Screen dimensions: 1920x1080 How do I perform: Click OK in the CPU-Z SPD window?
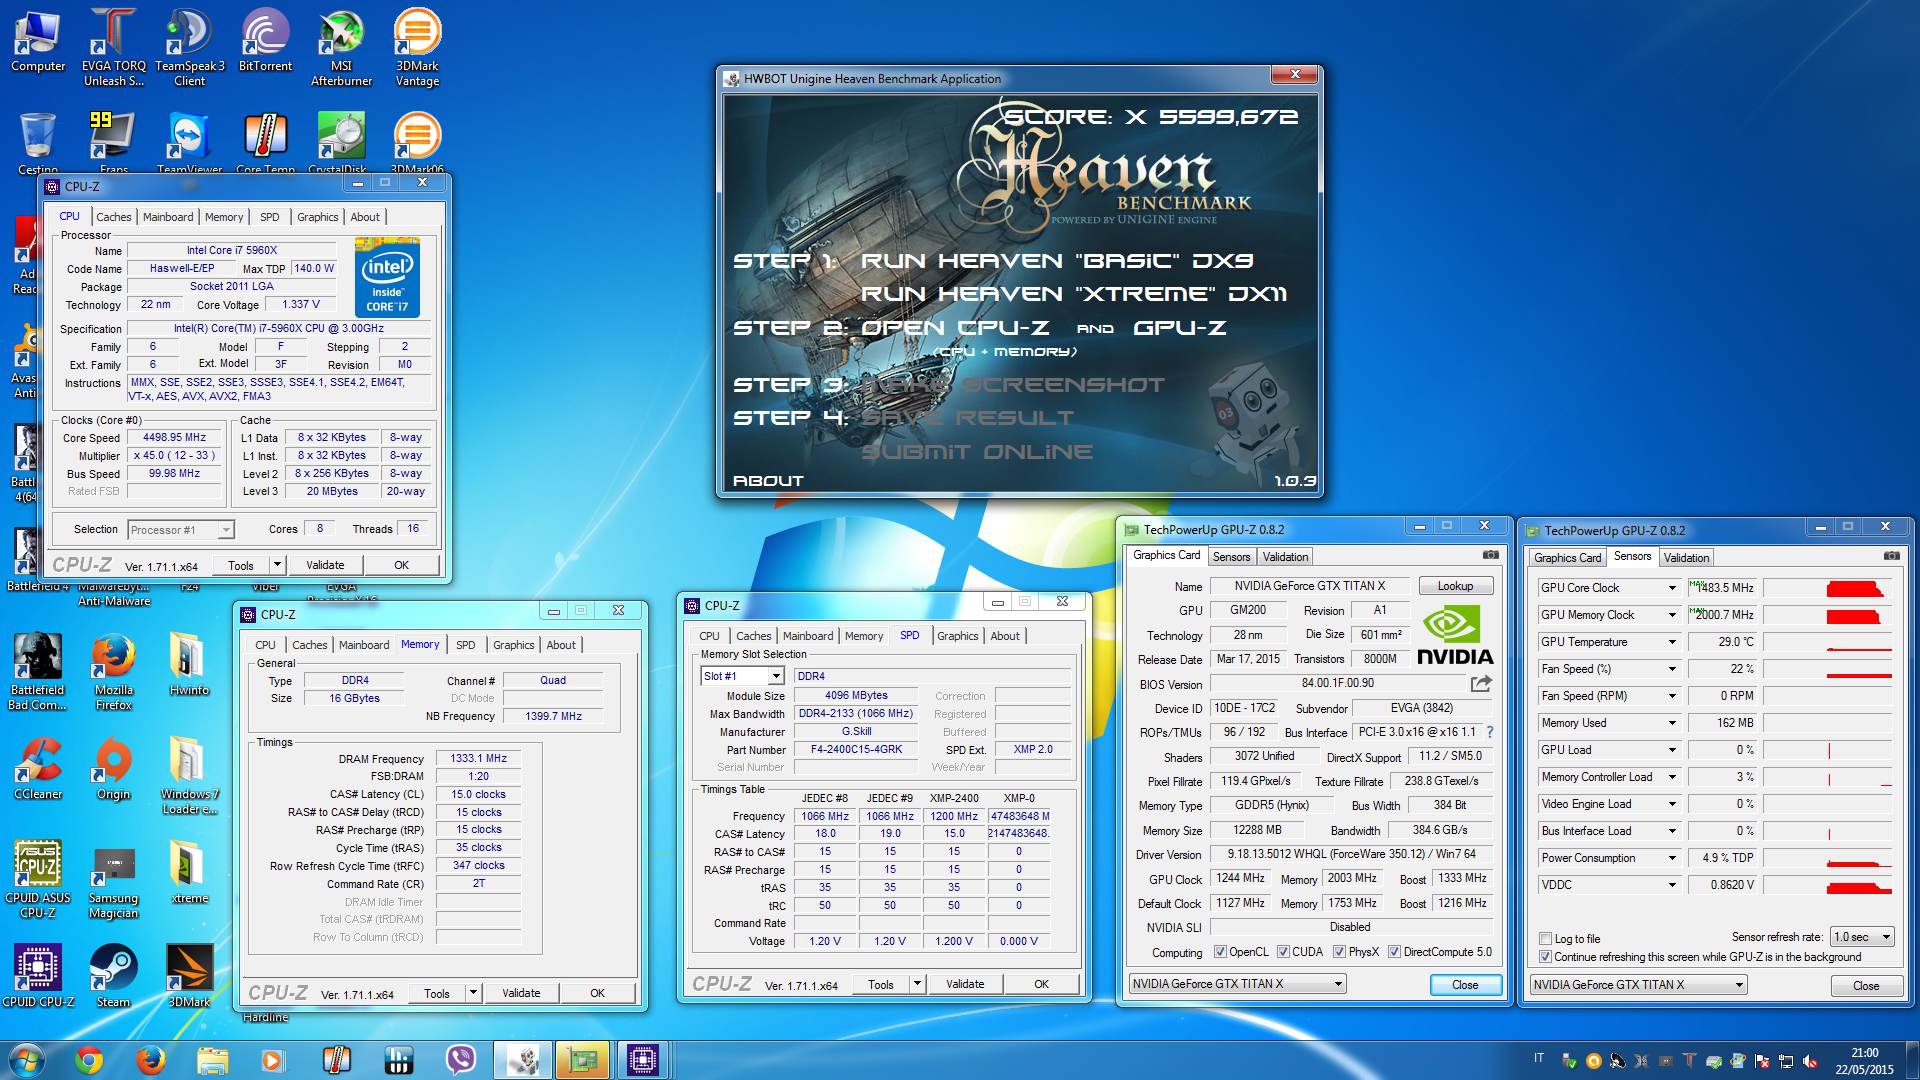(1041, 984)
